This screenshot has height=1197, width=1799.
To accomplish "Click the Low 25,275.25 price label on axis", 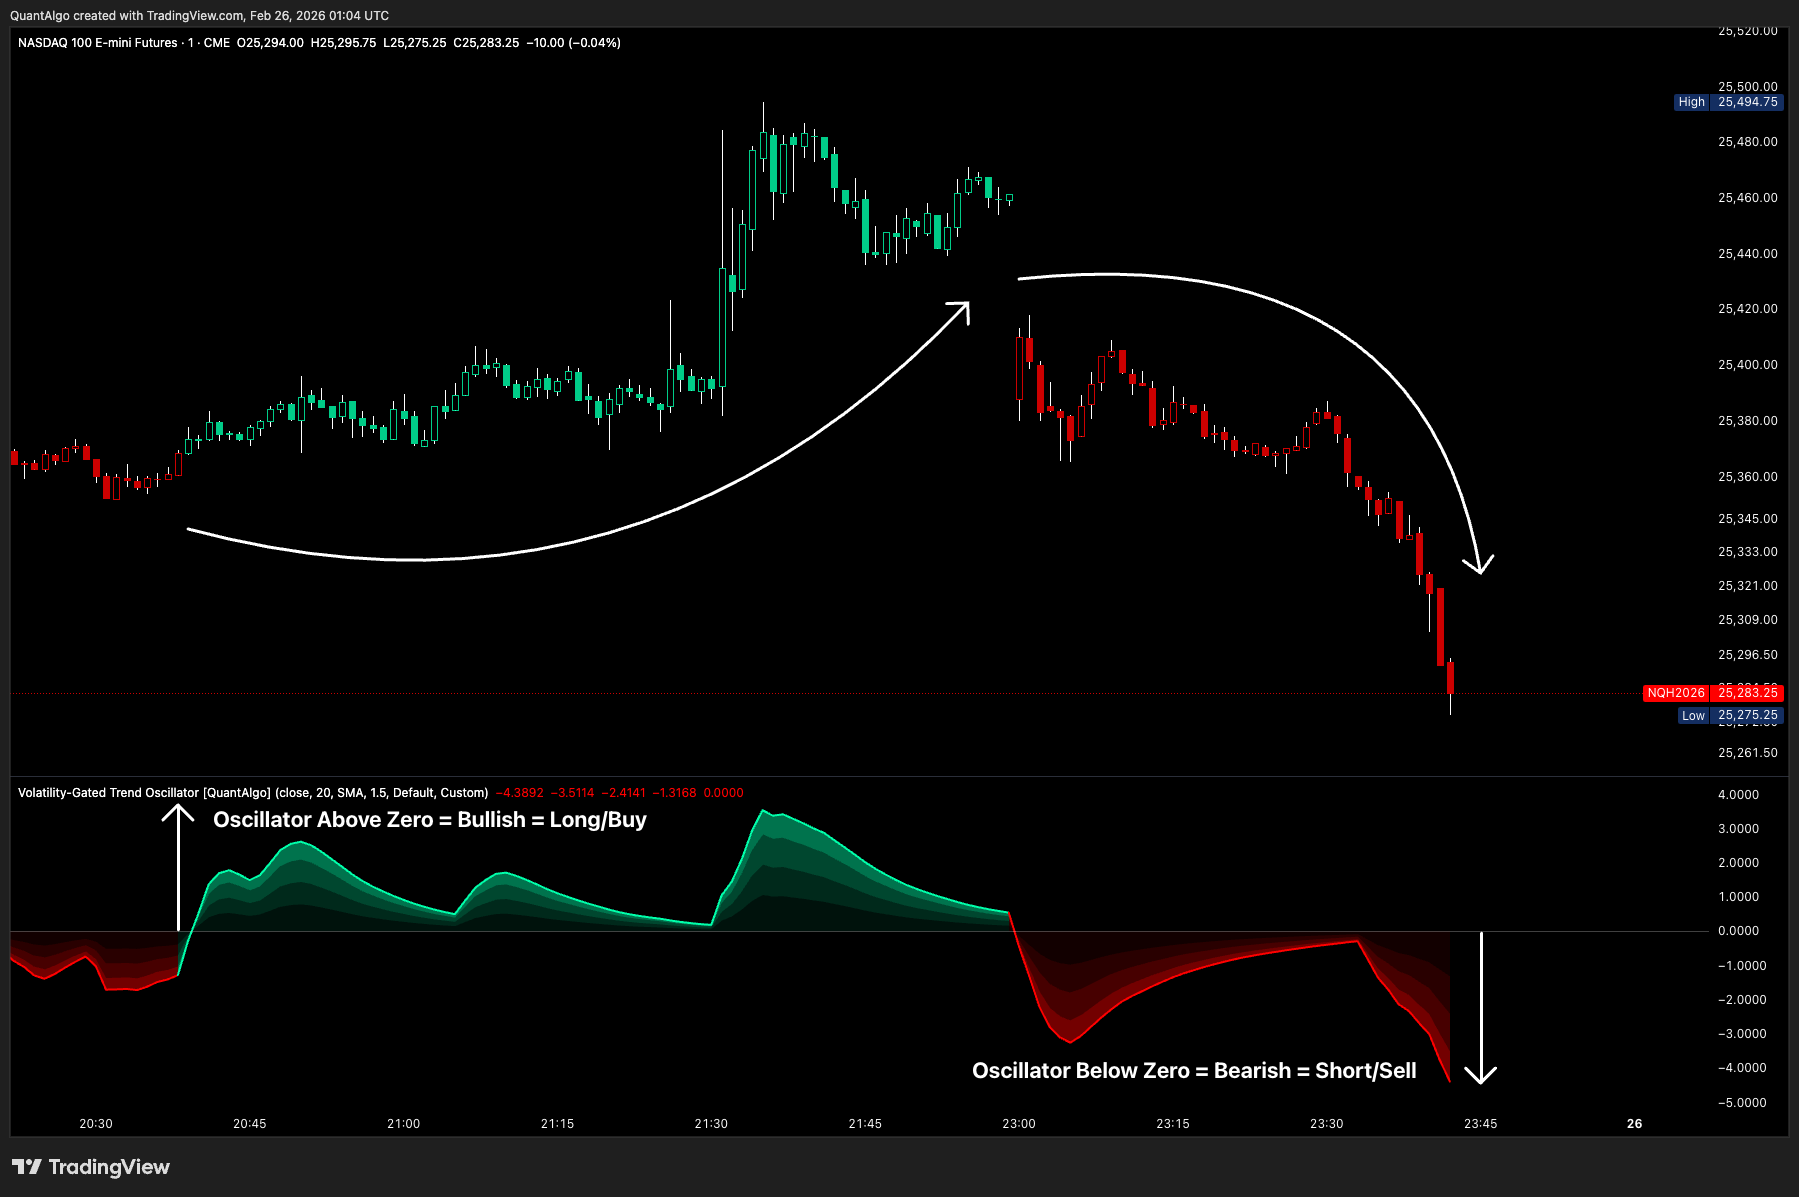I will pyautogui.click(x=1730, y=716).
